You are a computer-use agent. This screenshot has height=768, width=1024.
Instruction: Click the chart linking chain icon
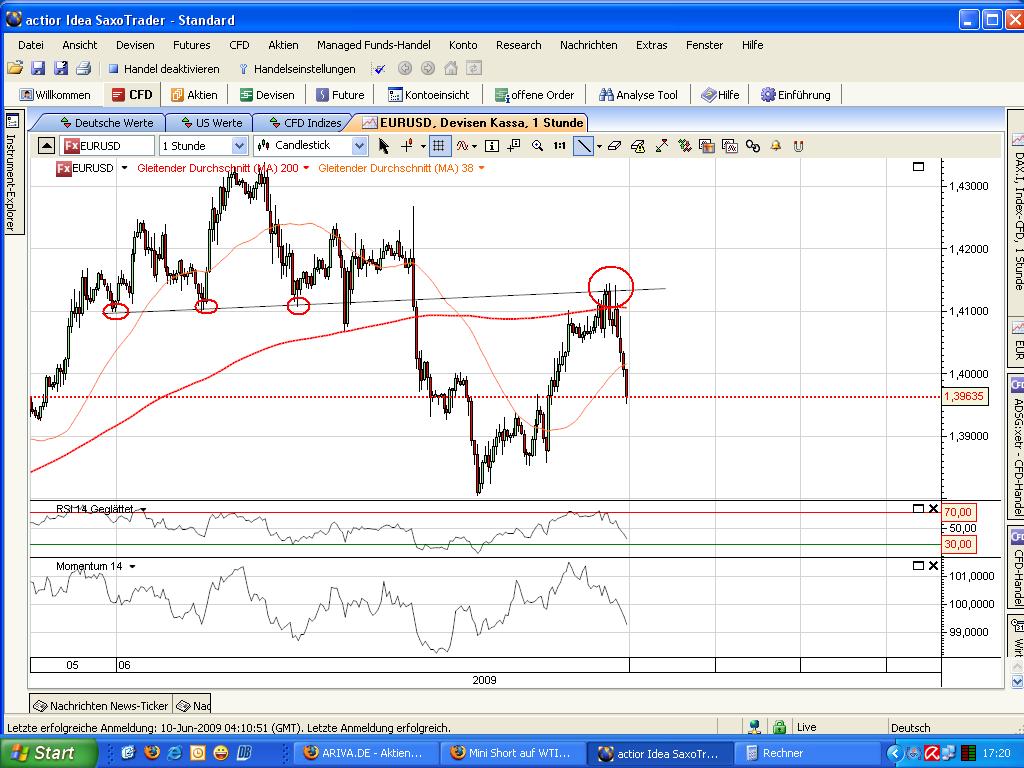coord(751,146)
